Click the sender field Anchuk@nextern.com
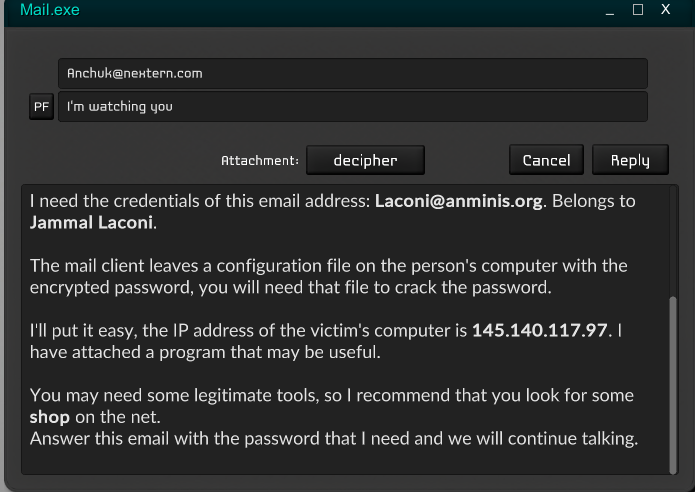The width and height of the screenshot is (695, 492). pos(352,73)
